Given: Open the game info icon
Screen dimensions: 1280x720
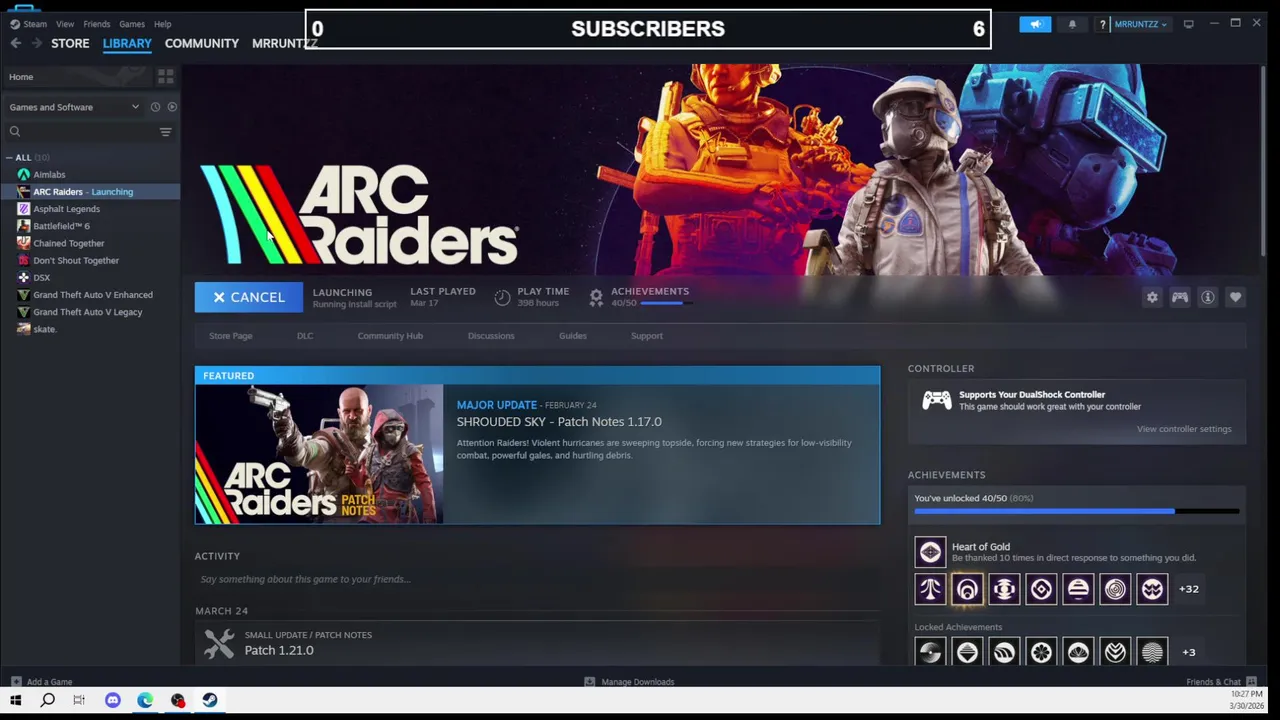Looking at the screenshot, I should (1208, 297).
